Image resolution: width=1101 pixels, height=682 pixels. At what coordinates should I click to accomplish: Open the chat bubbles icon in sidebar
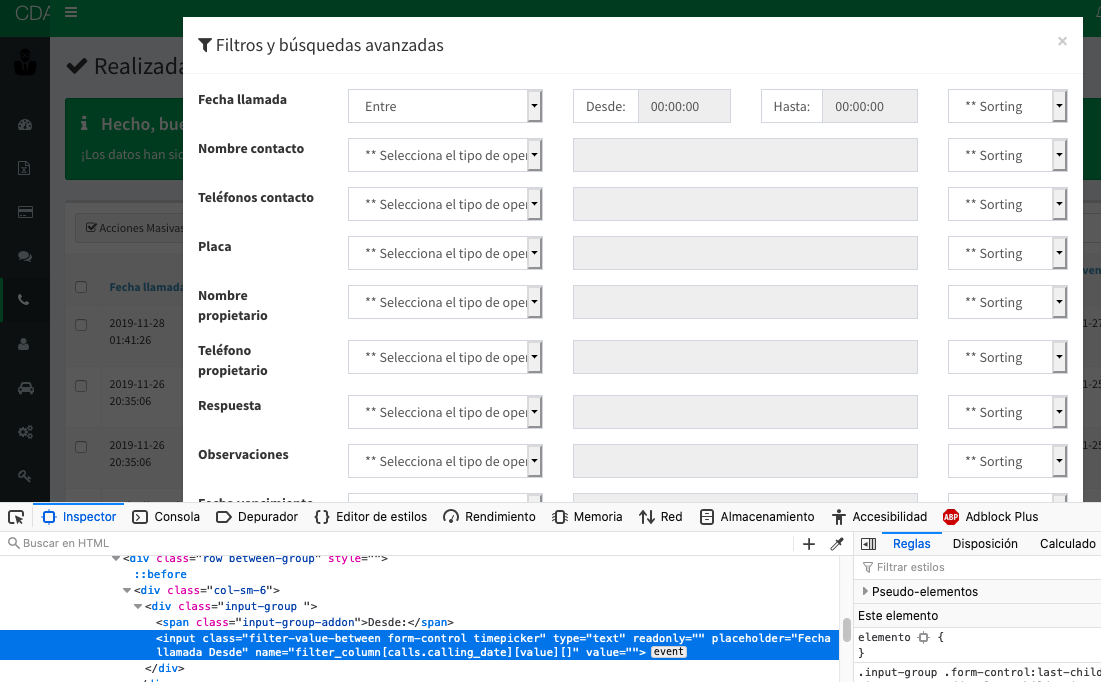(x=25, y=256)
